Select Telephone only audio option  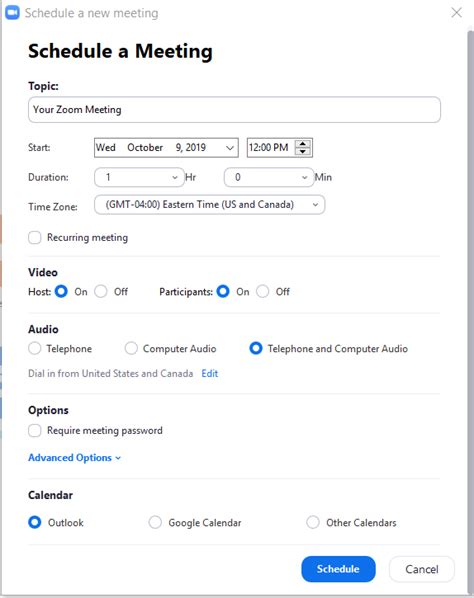click(x=35, y=349)
